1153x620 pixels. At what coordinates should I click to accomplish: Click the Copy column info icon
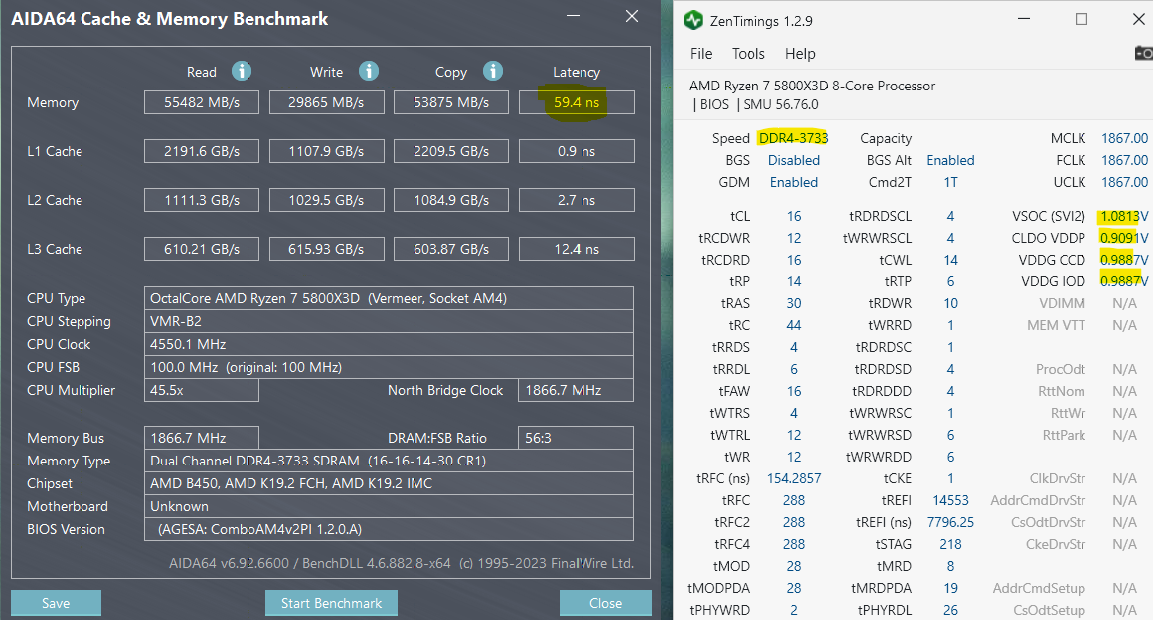pyautogui.click(x=493, y=71)
